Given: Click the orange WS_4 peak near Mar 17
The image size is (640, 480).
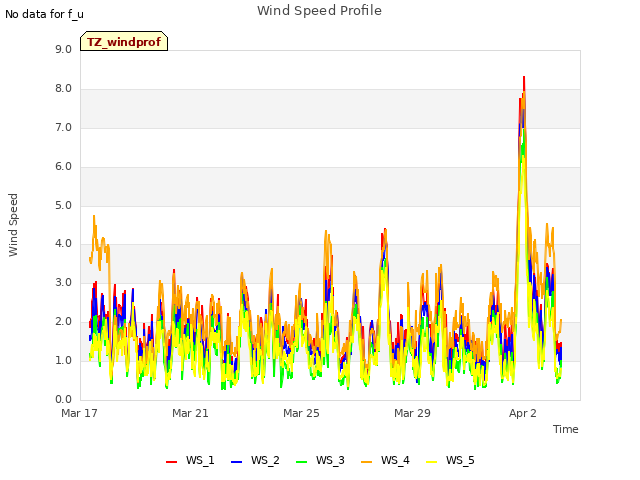Looking at the screenshot, I should tap(94, 217).
